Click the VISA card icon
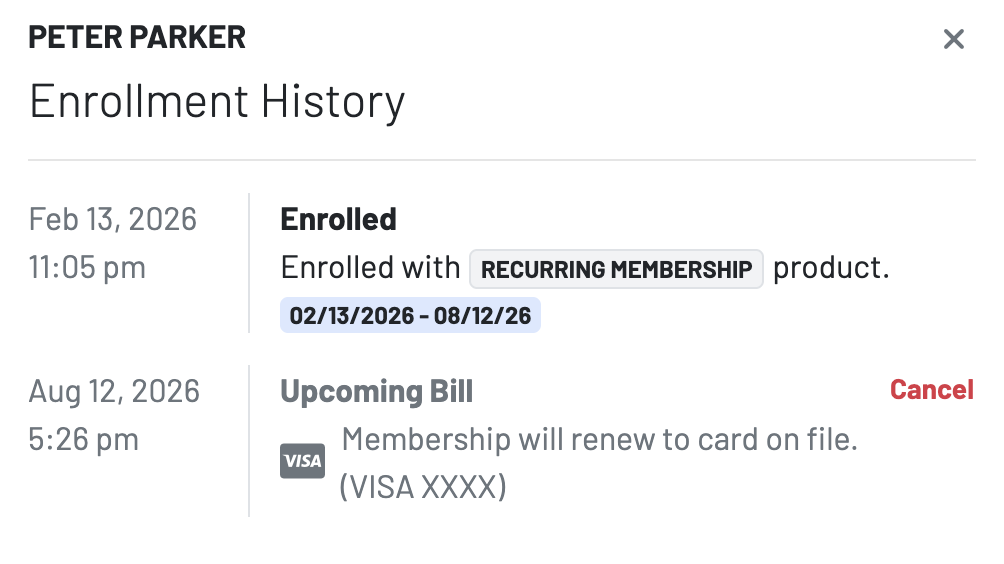The height and width of the screenshot is (564, 1004). click(x=302, y=461)
